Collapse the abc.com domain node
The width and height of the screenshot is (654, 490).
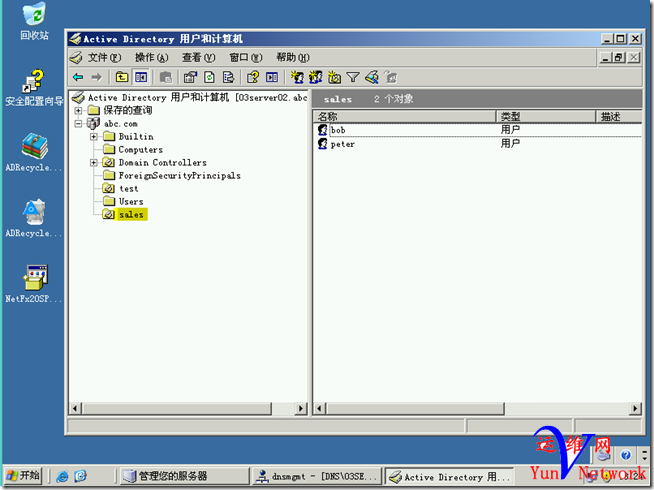(78, 123)
